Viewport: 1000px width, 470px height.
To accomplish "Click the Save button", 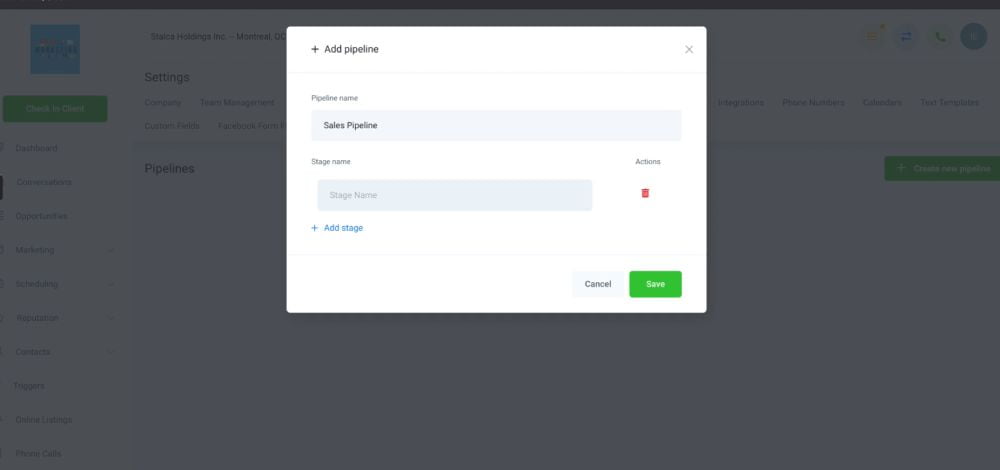I will (655, 284).
